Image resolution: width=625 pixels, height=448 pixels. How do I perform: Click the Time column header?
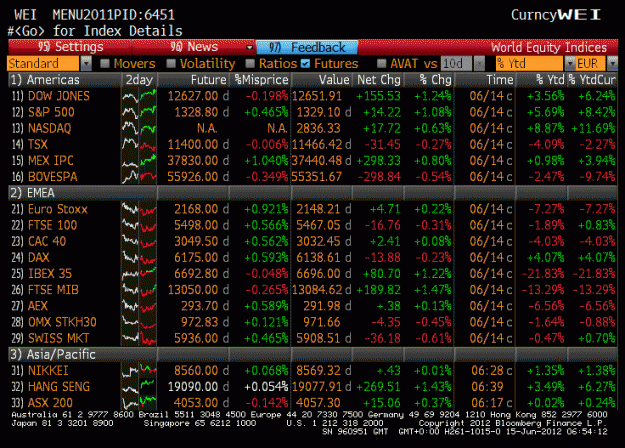(x=485, y=80)
